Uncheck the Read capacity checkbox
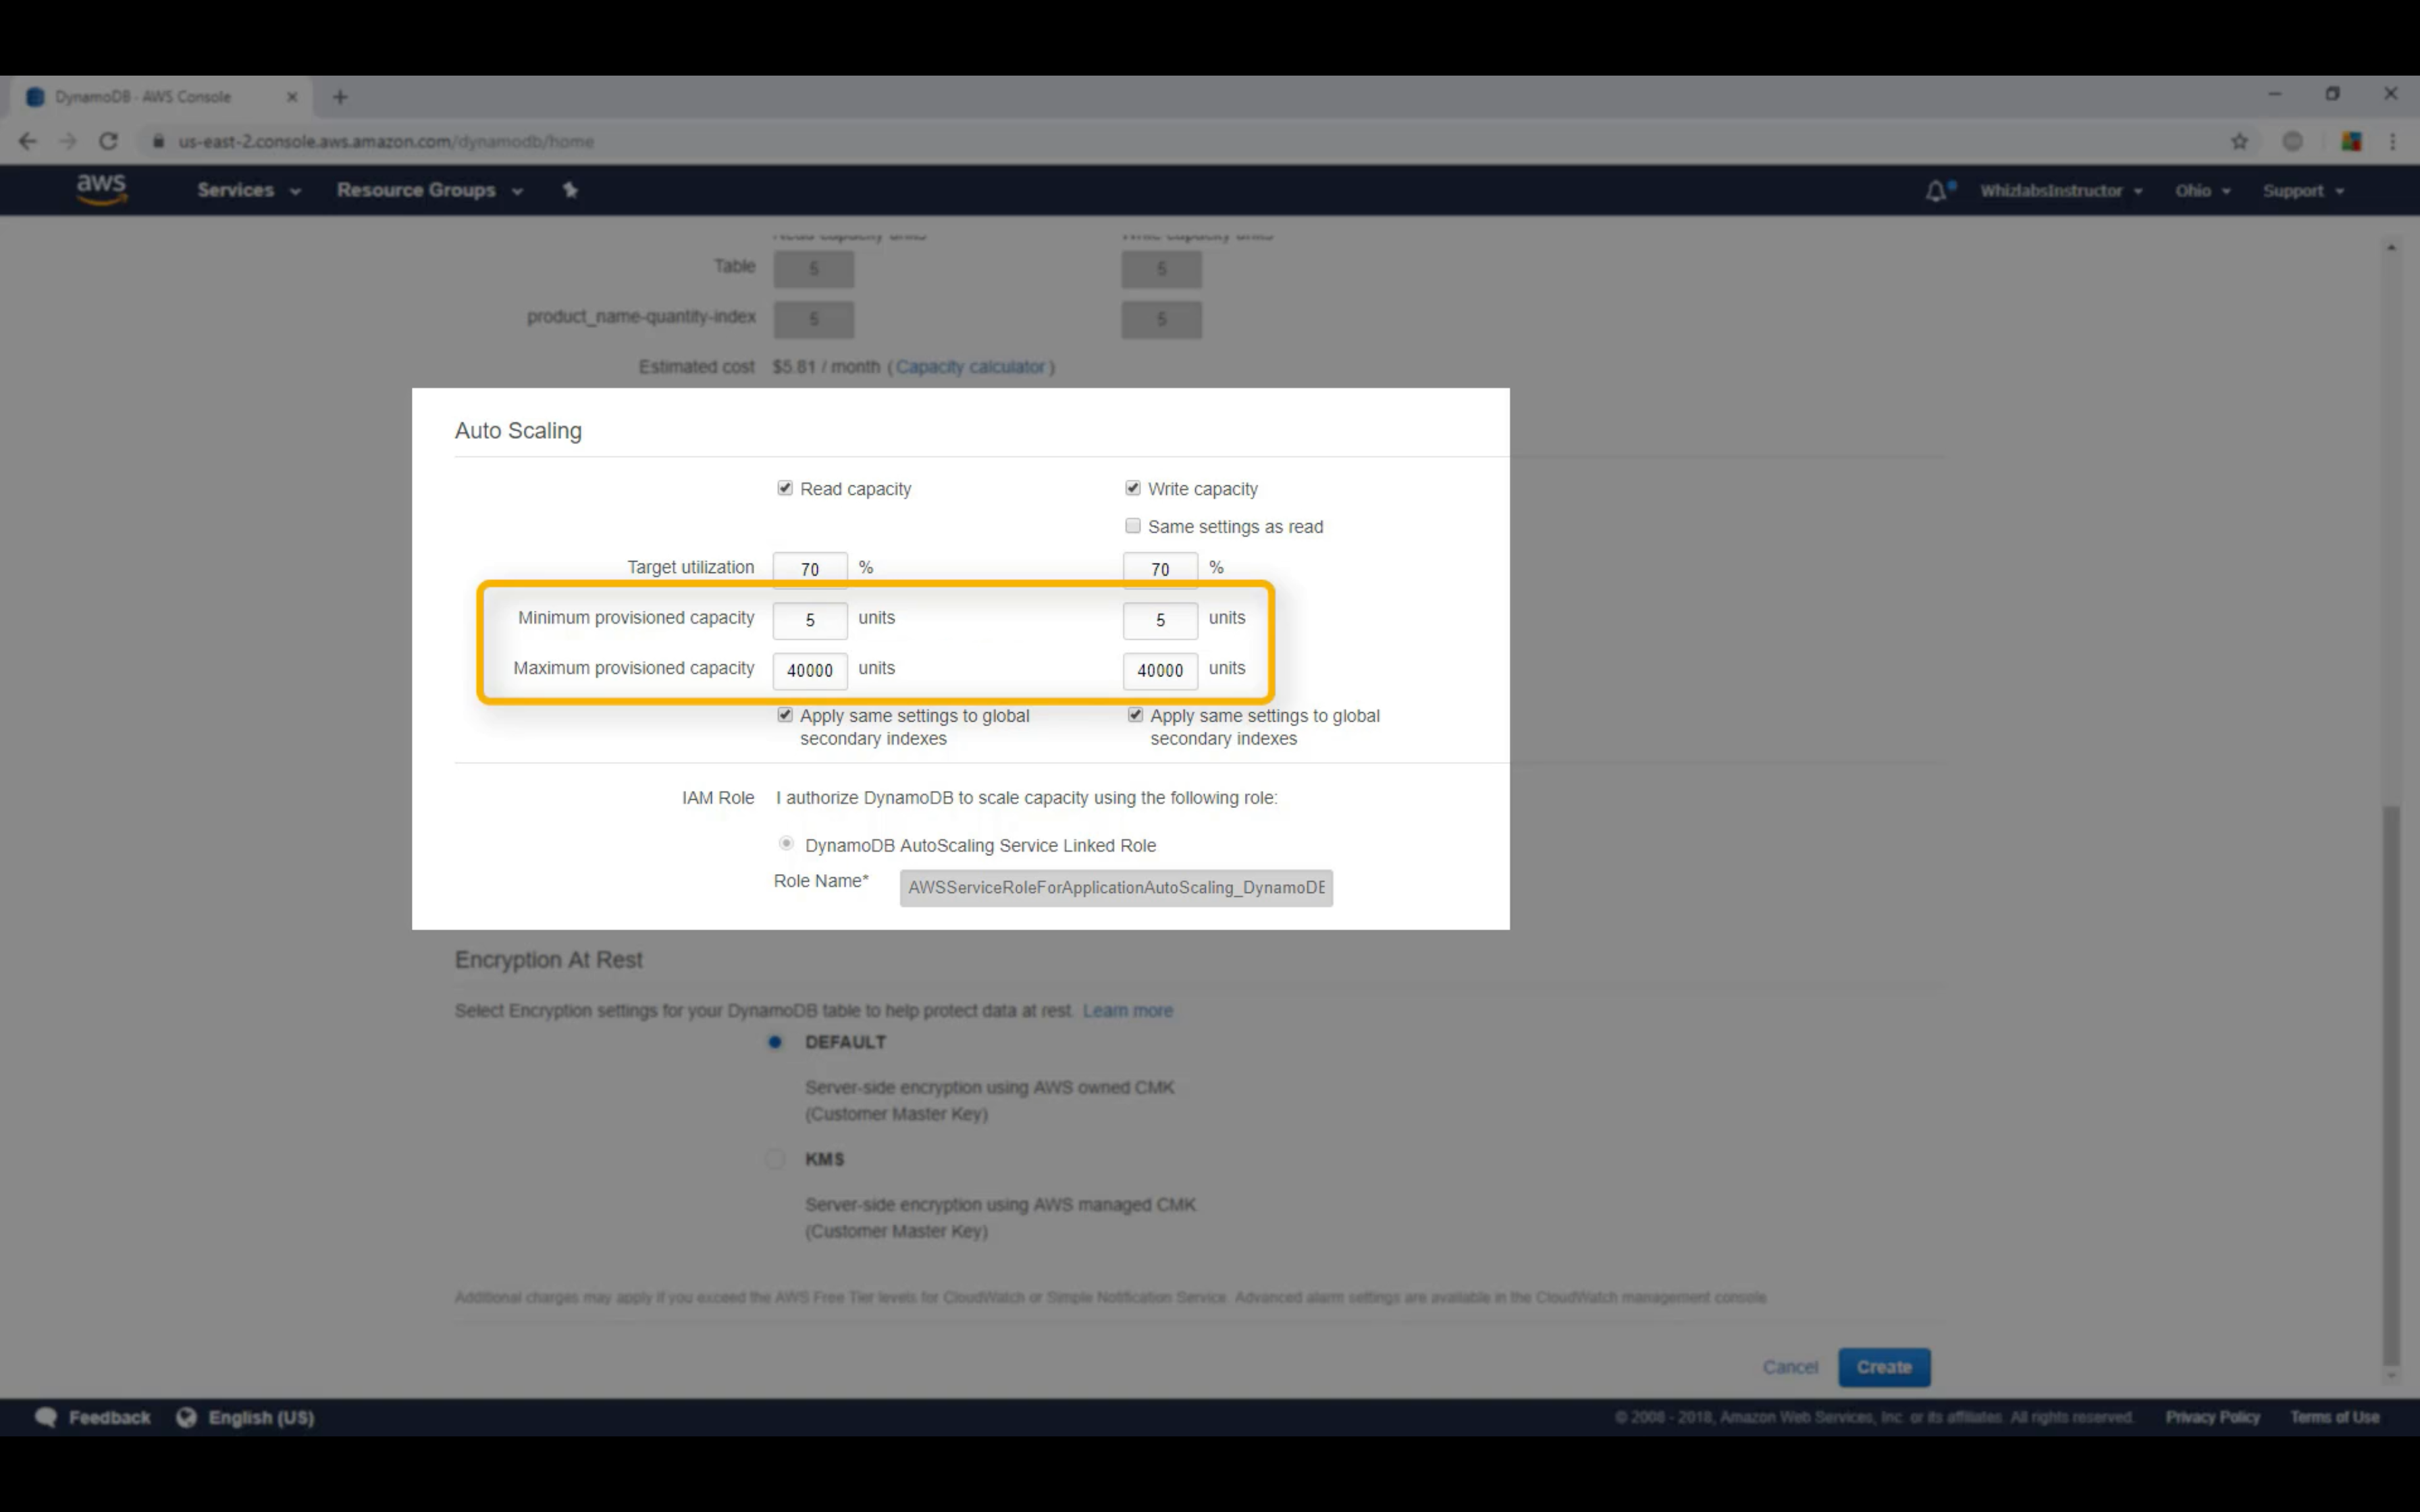Viewport: 2420px width, 1512px height. (785, 488)
